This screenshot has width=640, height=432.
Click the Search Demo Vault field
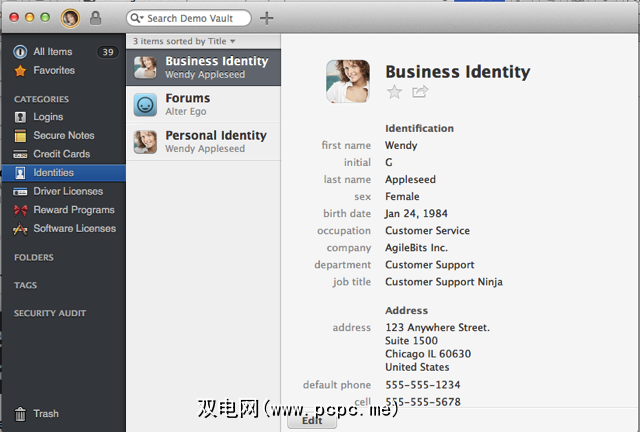pyautogui.click(x=195, y=18)
